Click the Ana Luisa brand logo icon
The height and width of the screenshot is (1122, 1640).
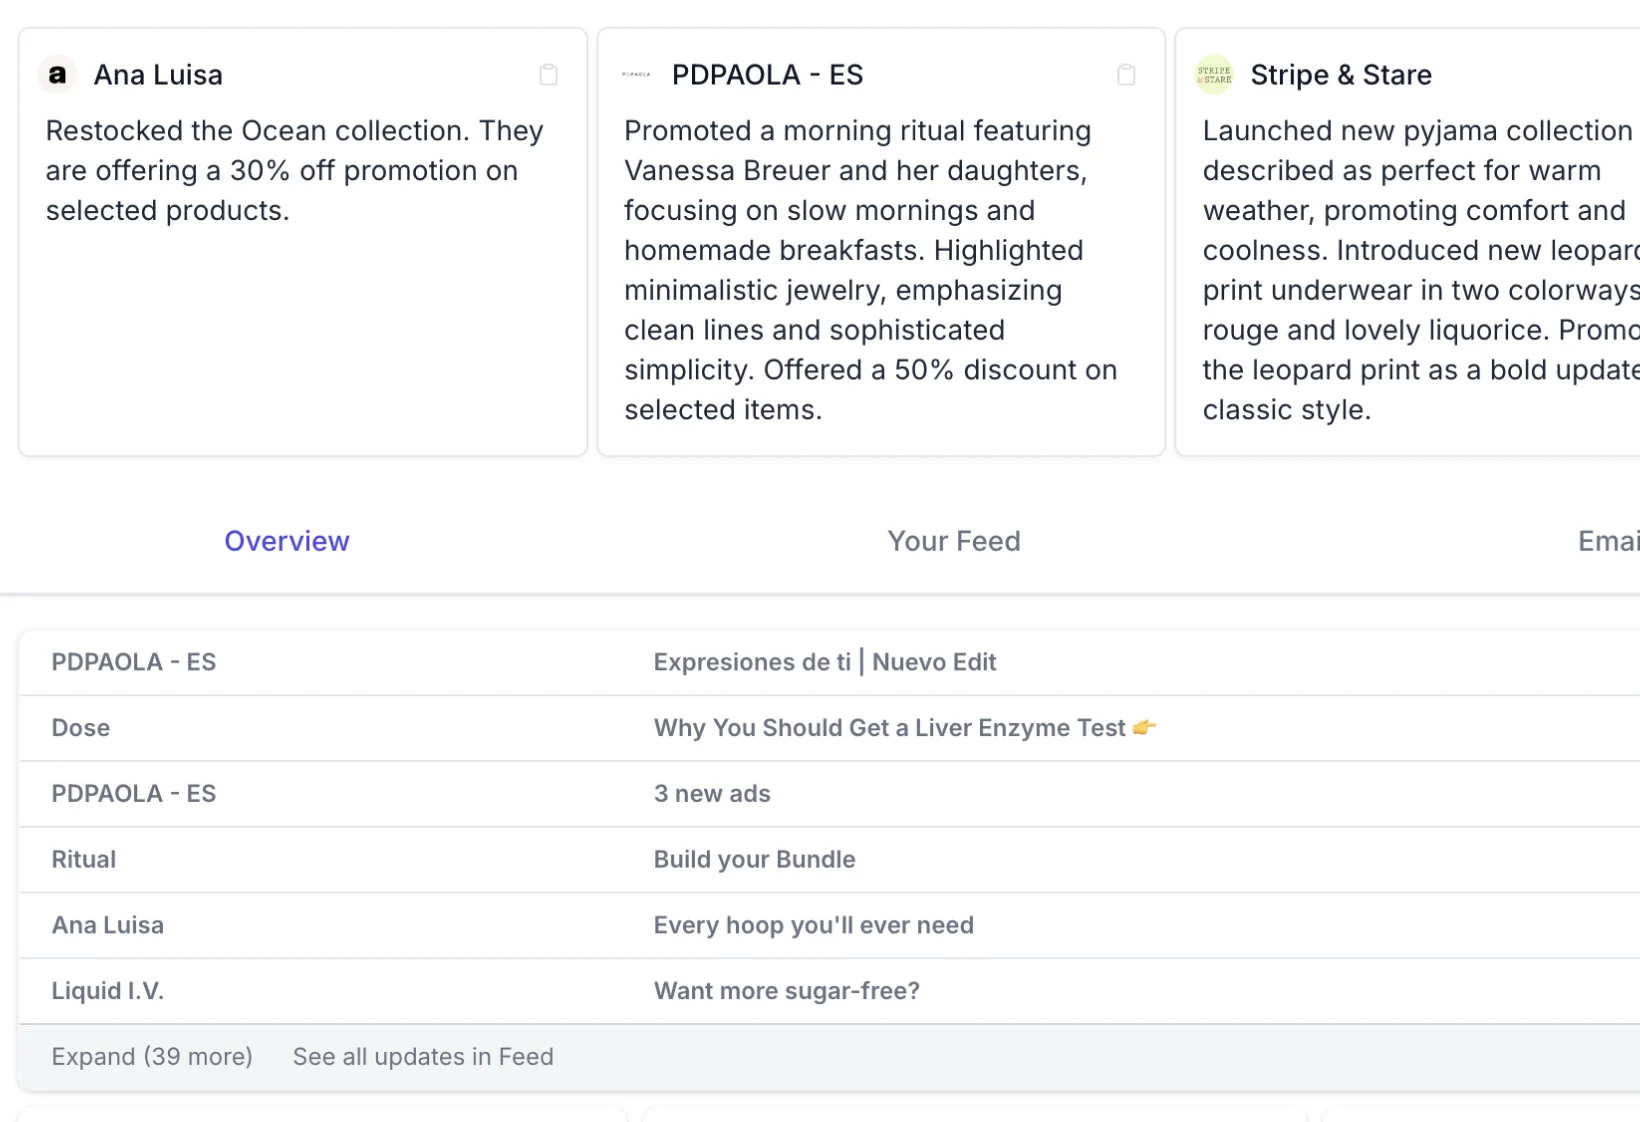[58, 75]
